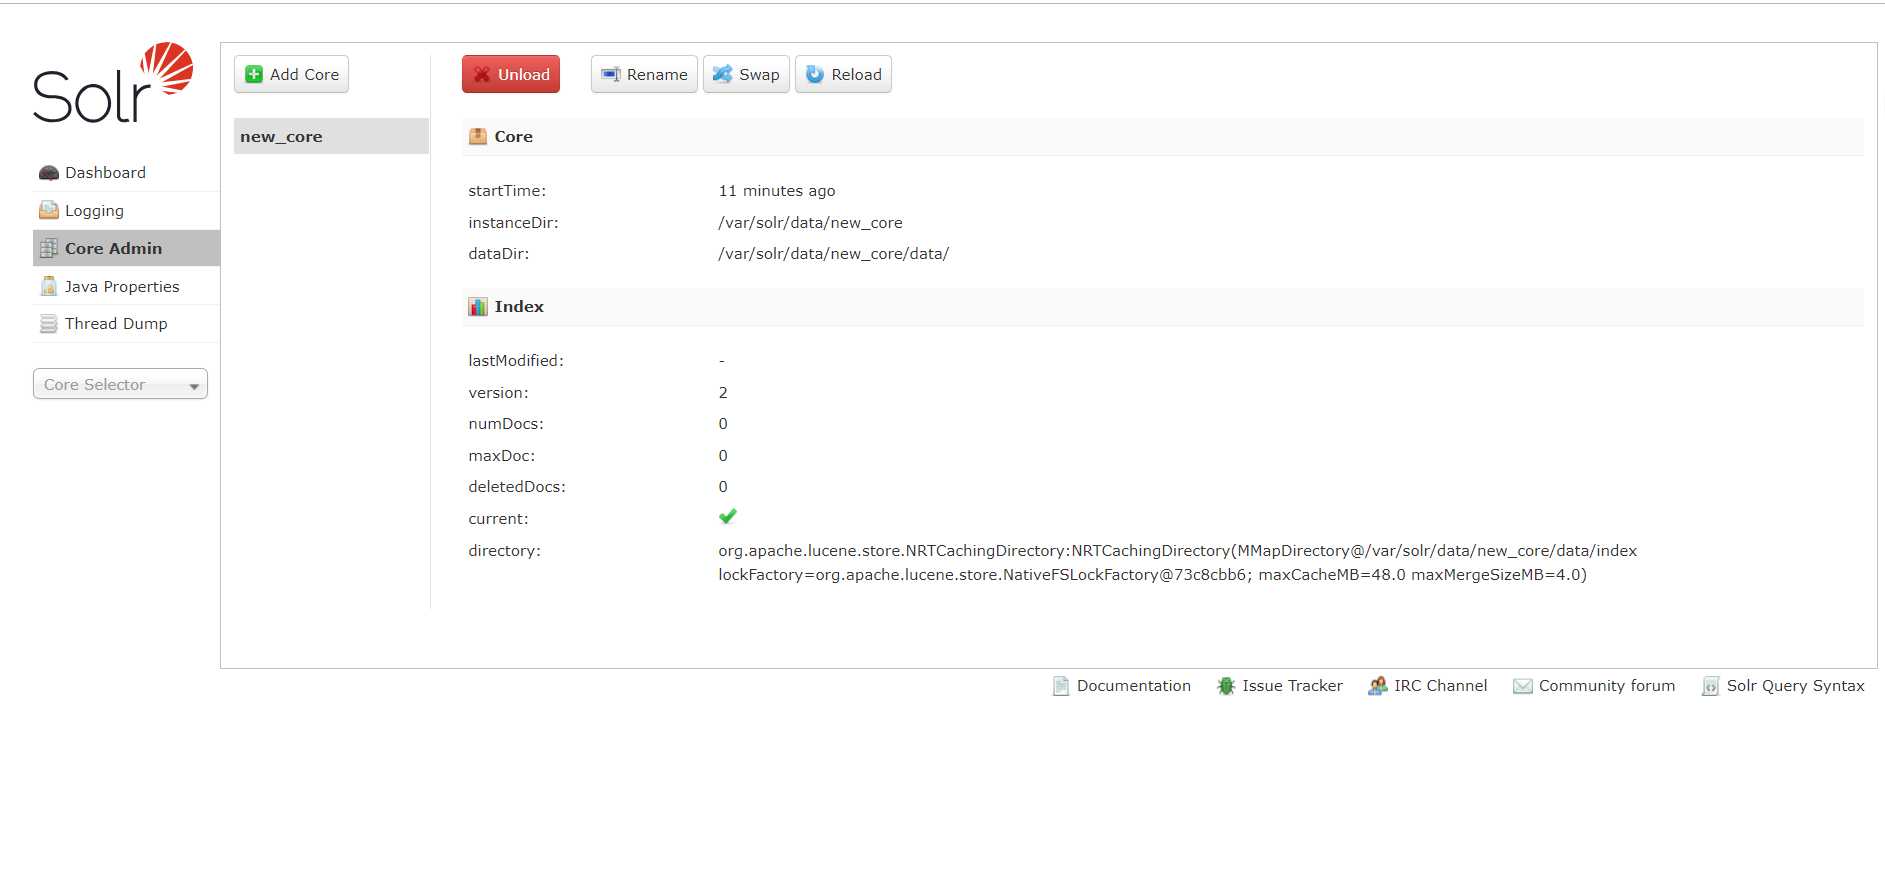The width and height of the screenshot is (1885, 881).
Task: Click the Rename icon
Action: pos(611,74)
